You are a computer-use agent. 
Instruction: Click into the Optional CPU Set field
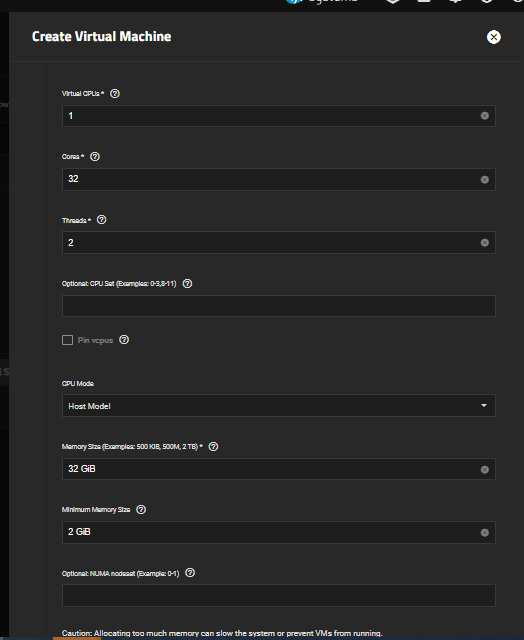(x=279, y=306)
